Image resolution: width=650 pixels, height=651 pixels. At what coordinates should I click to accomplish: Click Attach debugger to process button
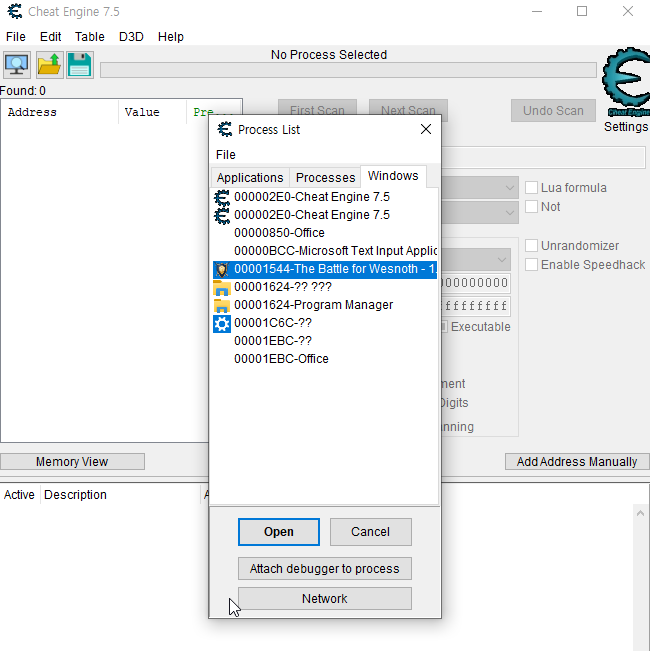[325, 568]
